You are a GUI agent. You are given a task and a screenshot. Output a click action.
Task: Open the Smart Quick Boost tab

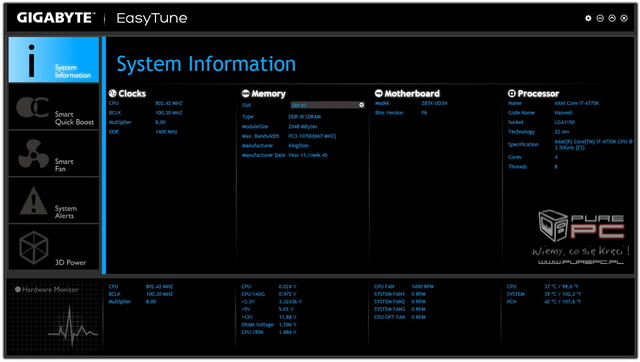pos(54,107)
